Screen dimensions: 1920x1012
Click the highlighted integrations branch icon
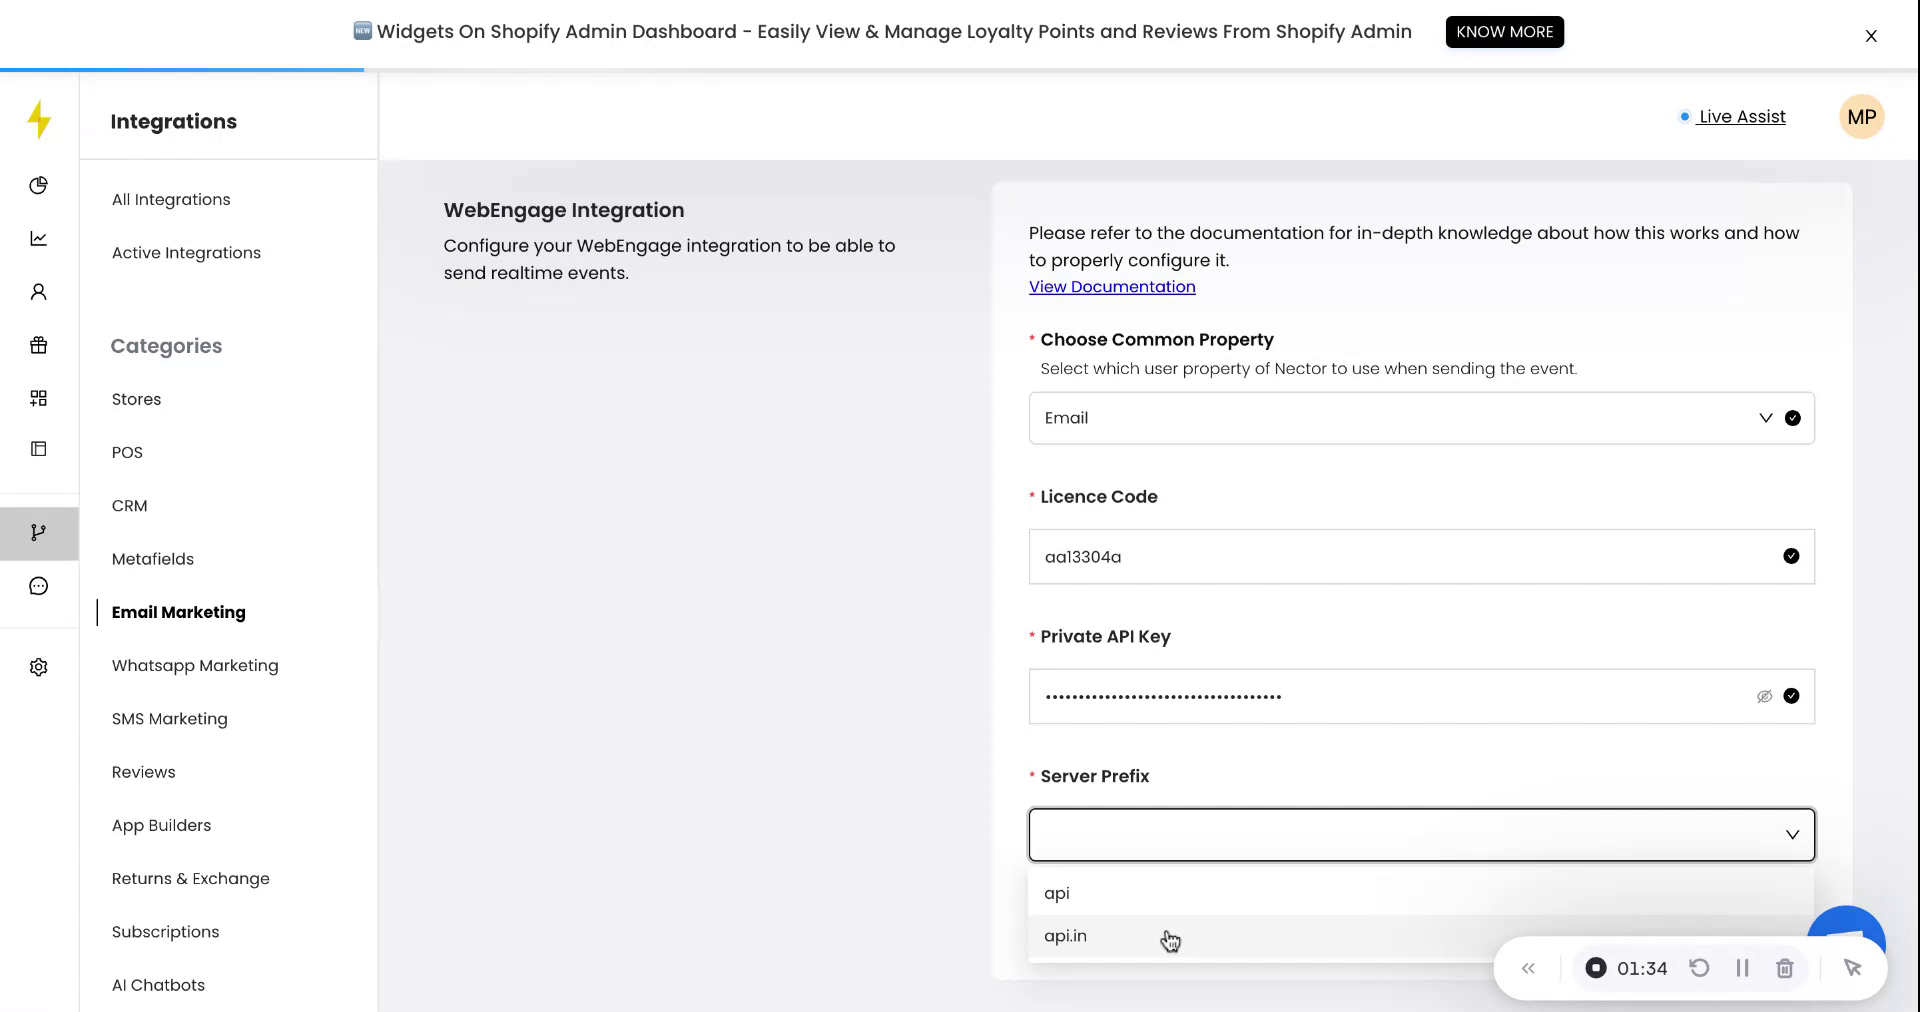38,533
